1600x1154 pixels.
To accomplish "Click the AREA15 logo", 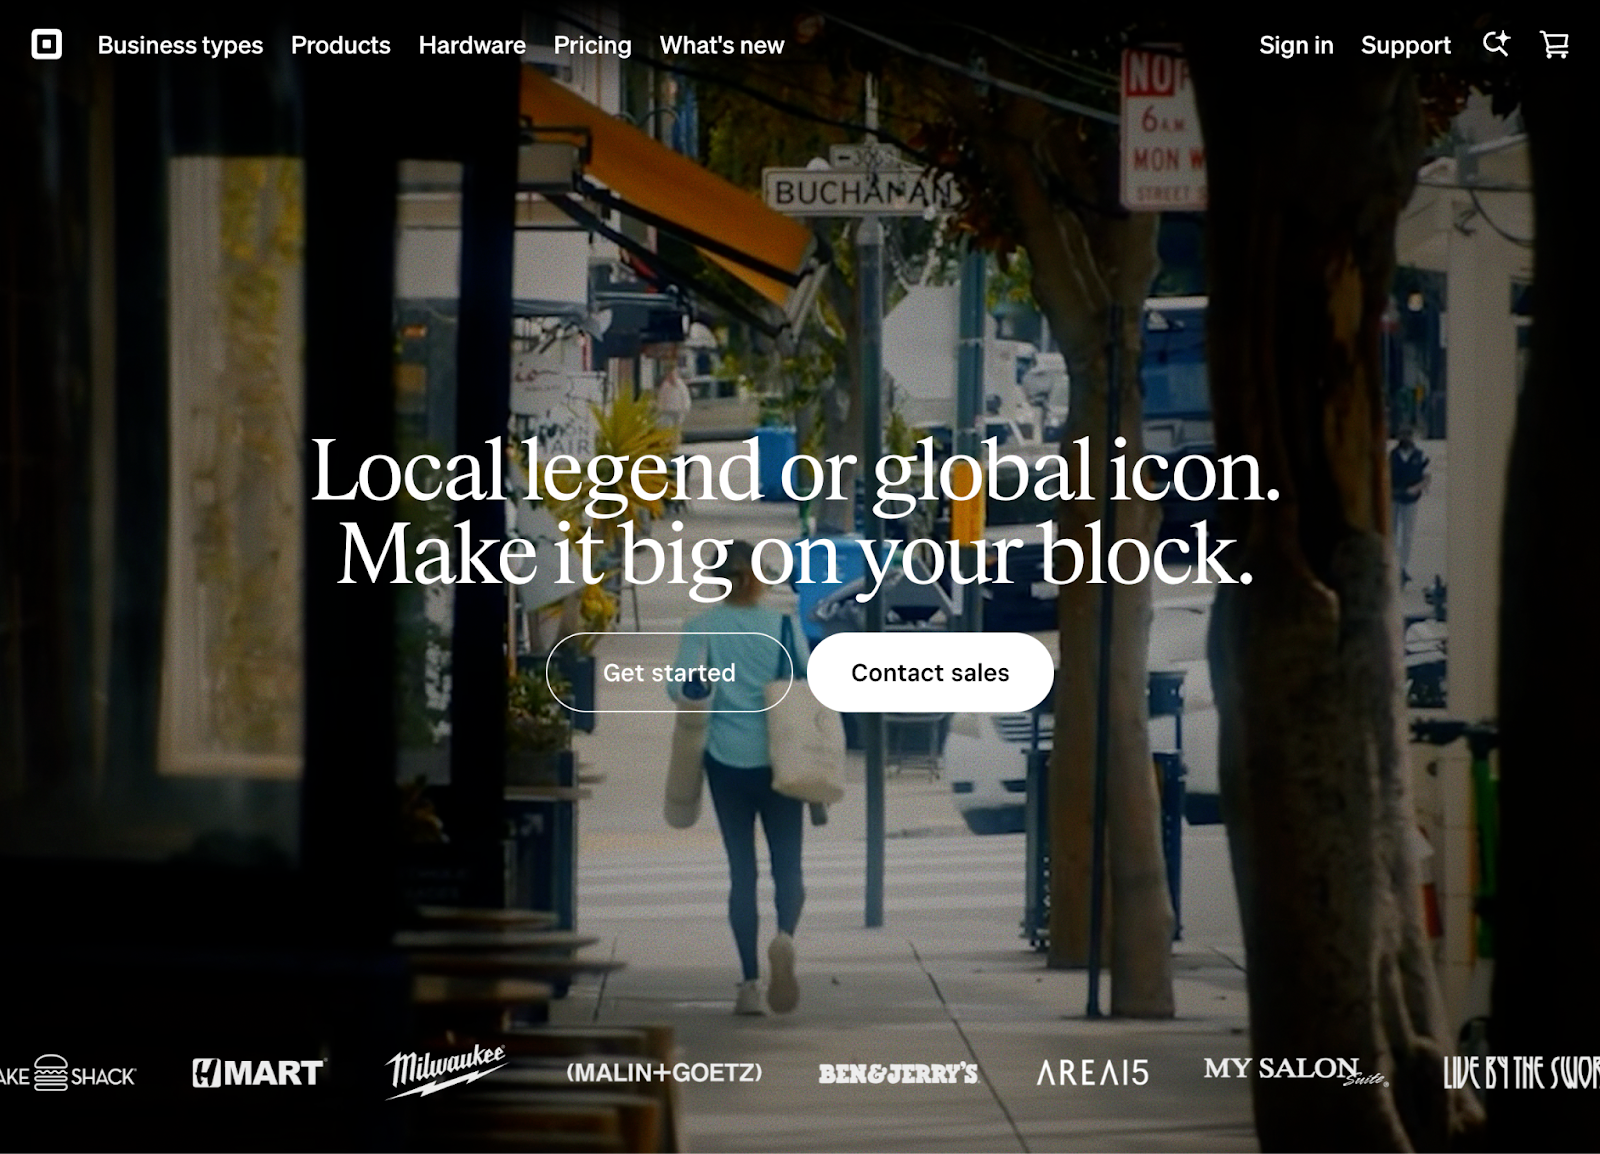I will point(1092,1073).
